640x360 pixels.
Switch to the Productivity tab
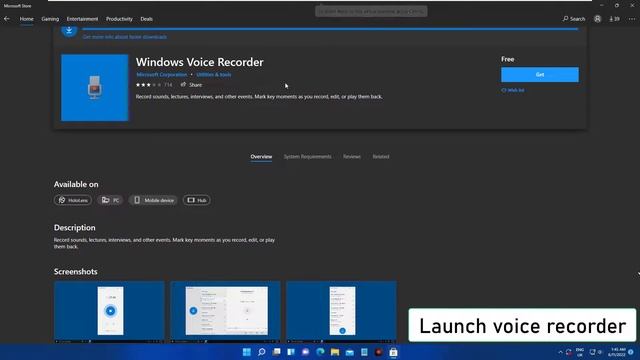click(x=119, y=19)
